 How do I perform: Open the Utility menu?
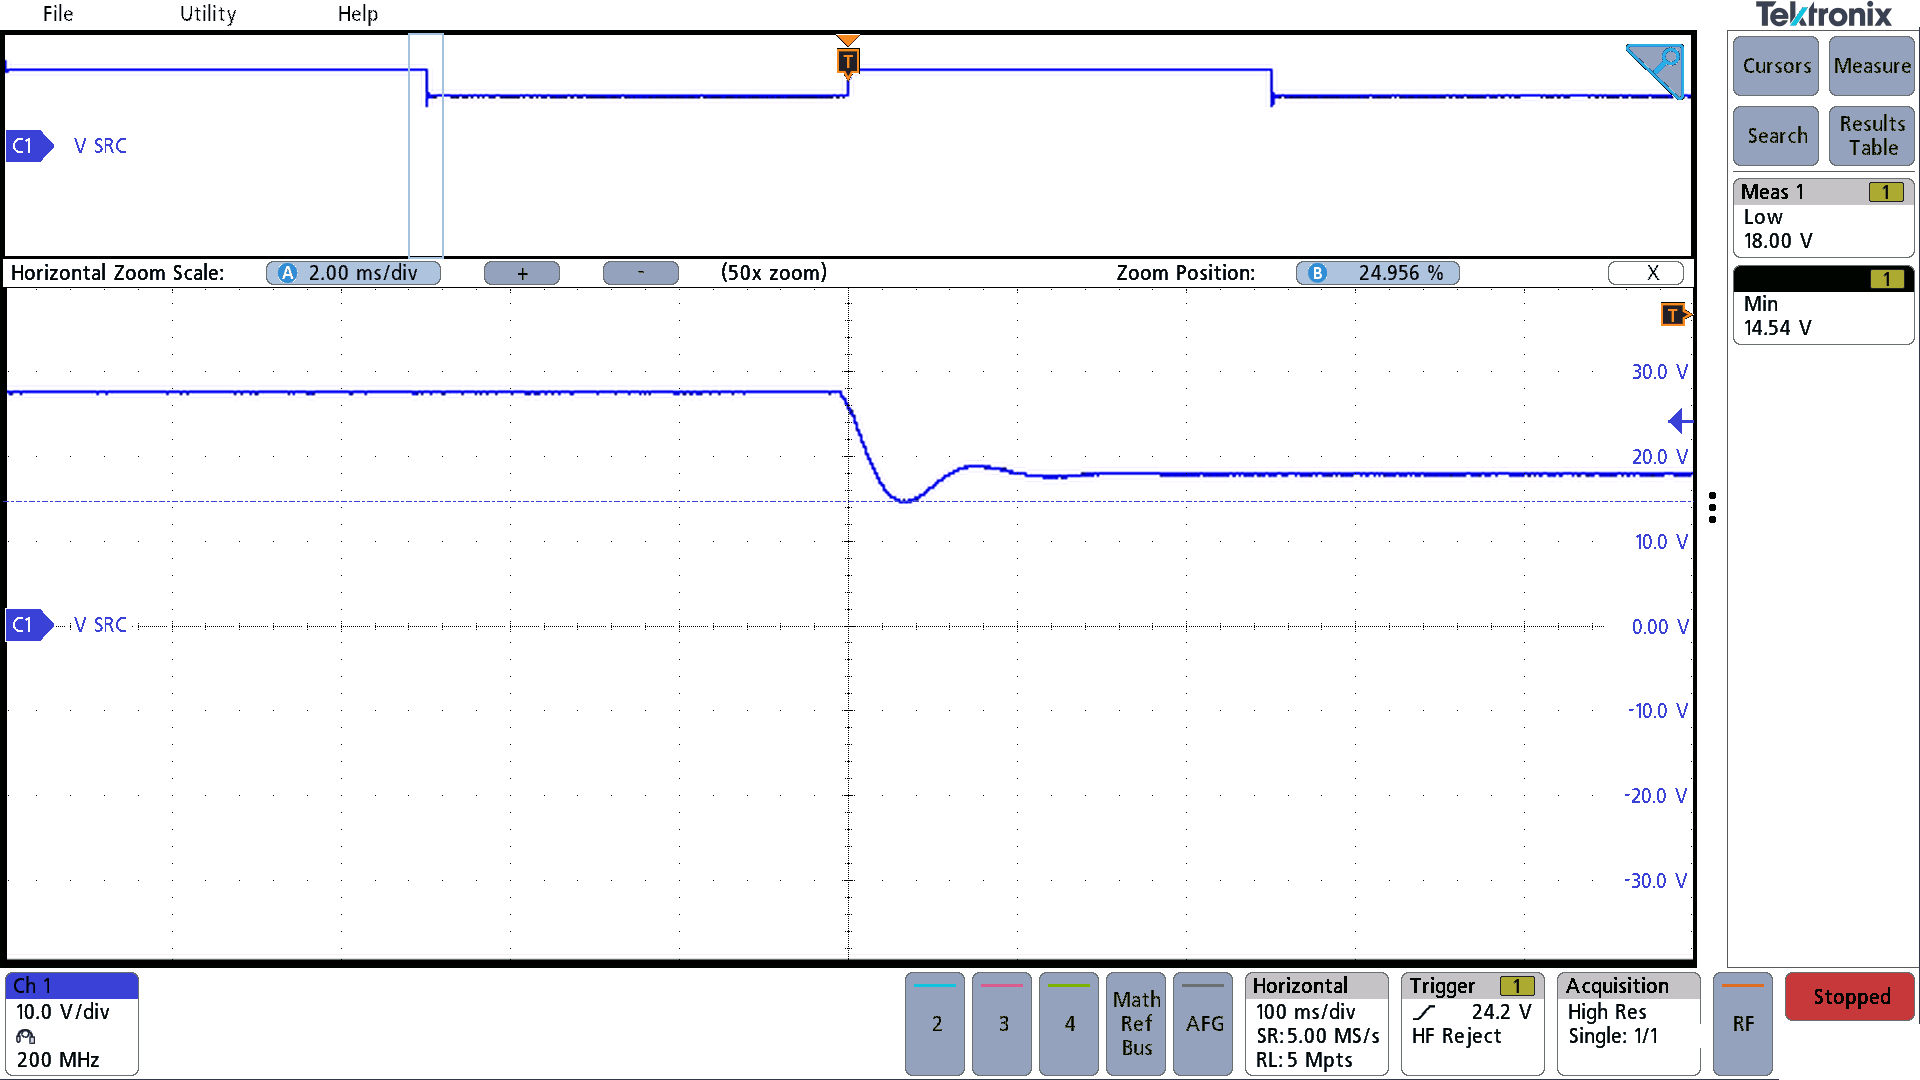208,14
